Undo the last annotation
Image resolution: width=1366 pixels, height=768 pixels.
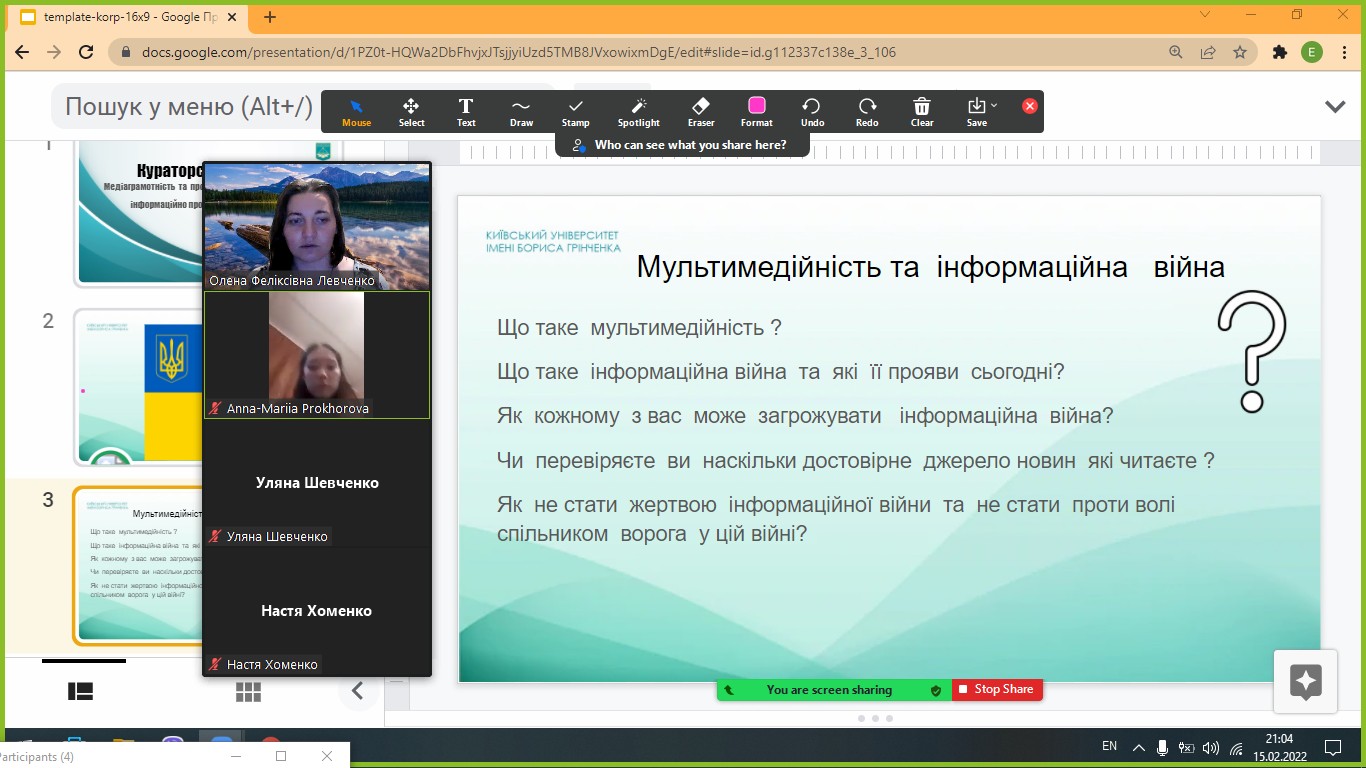812,111
